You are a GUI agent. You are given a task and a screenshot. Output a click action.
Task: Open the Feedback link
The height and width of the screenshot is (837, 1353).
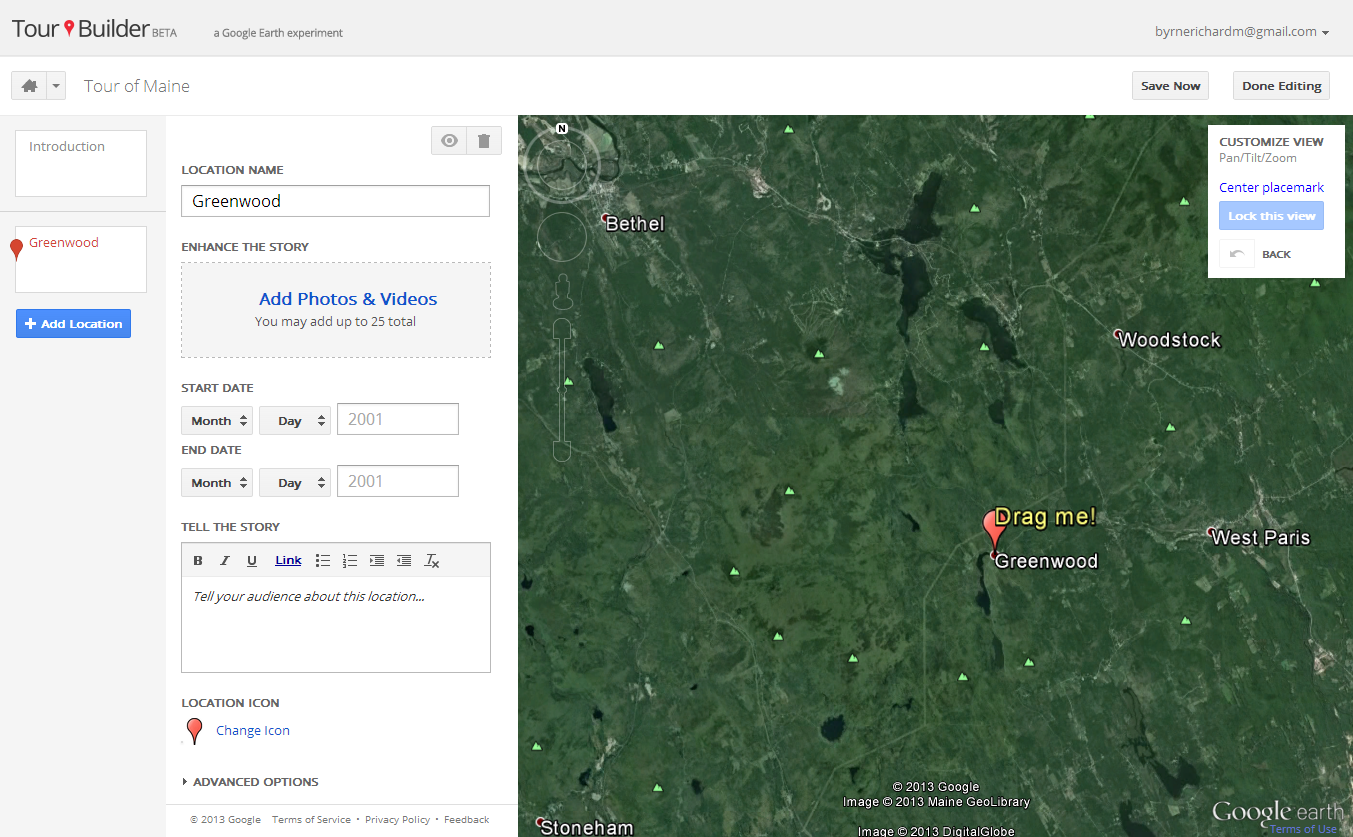click(466, 820)
